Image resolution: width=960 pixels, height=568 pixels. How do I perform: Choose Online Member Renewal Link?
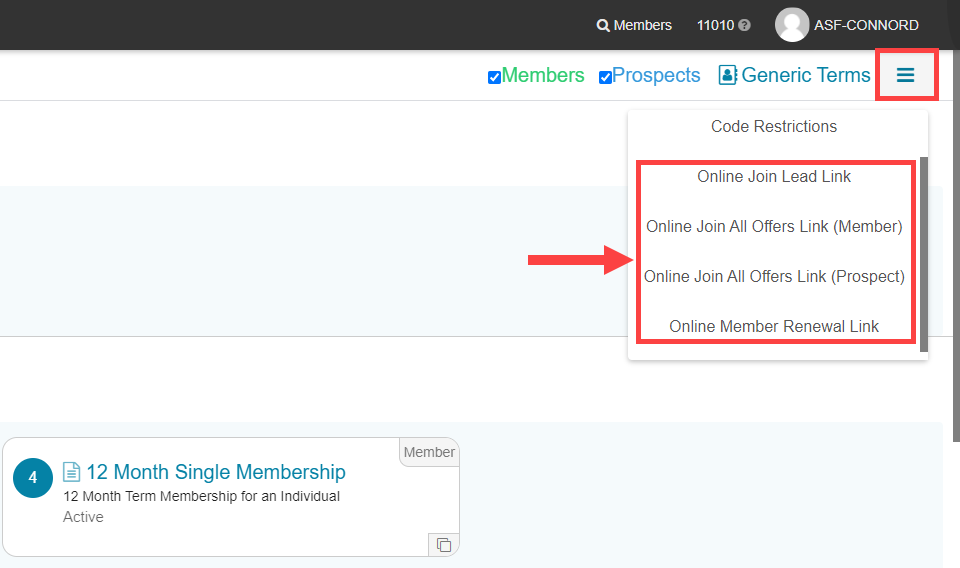[774, 326]
